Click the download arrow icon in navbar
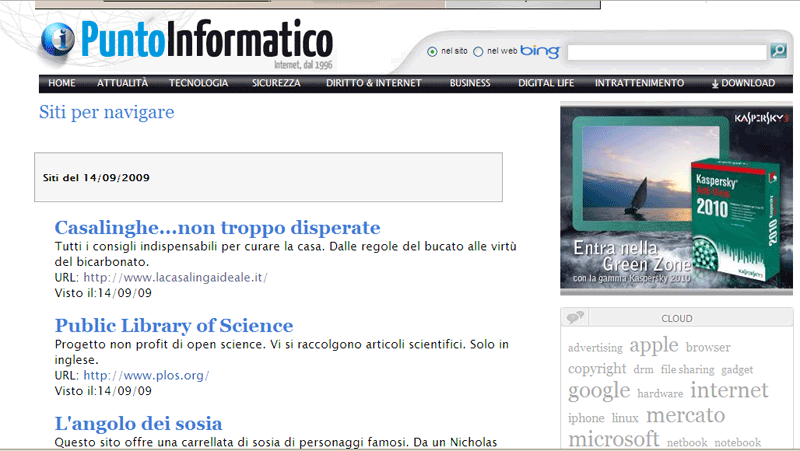The image size is (800, 451). [715, 84]
